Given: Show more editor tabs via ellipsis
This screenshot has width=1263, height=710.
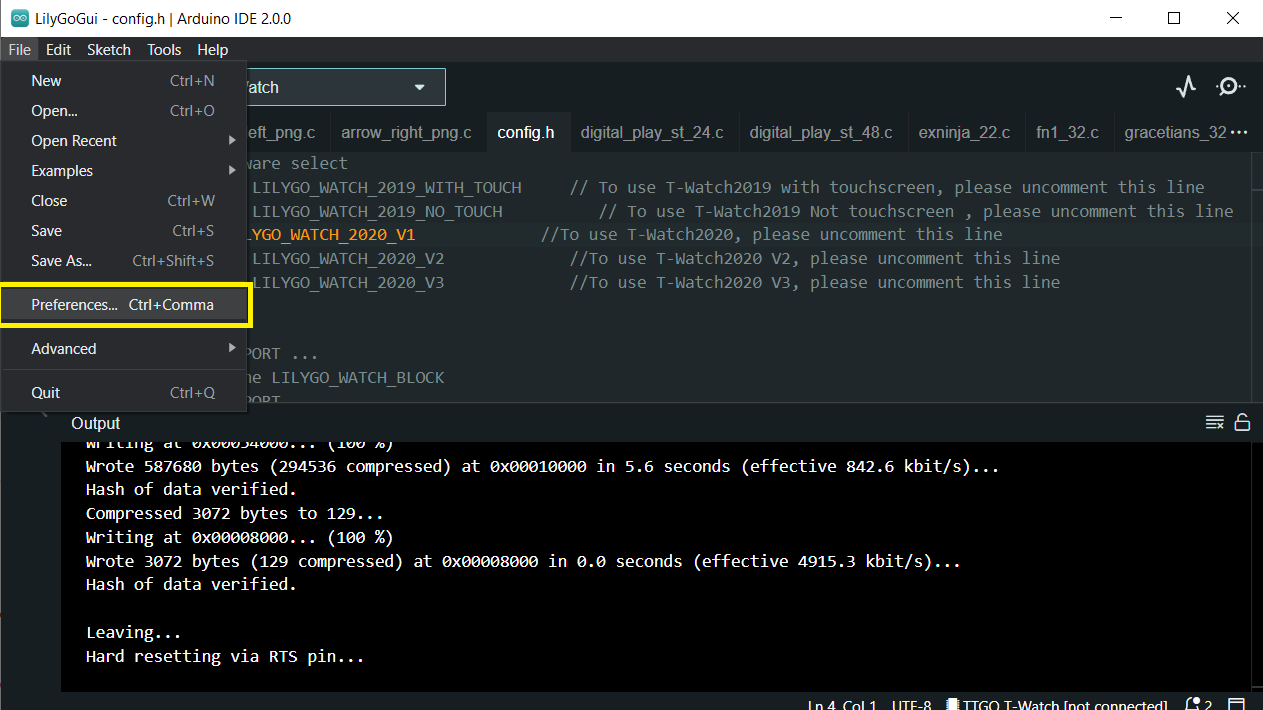Looking at the screenshot, I should 1239,132.
